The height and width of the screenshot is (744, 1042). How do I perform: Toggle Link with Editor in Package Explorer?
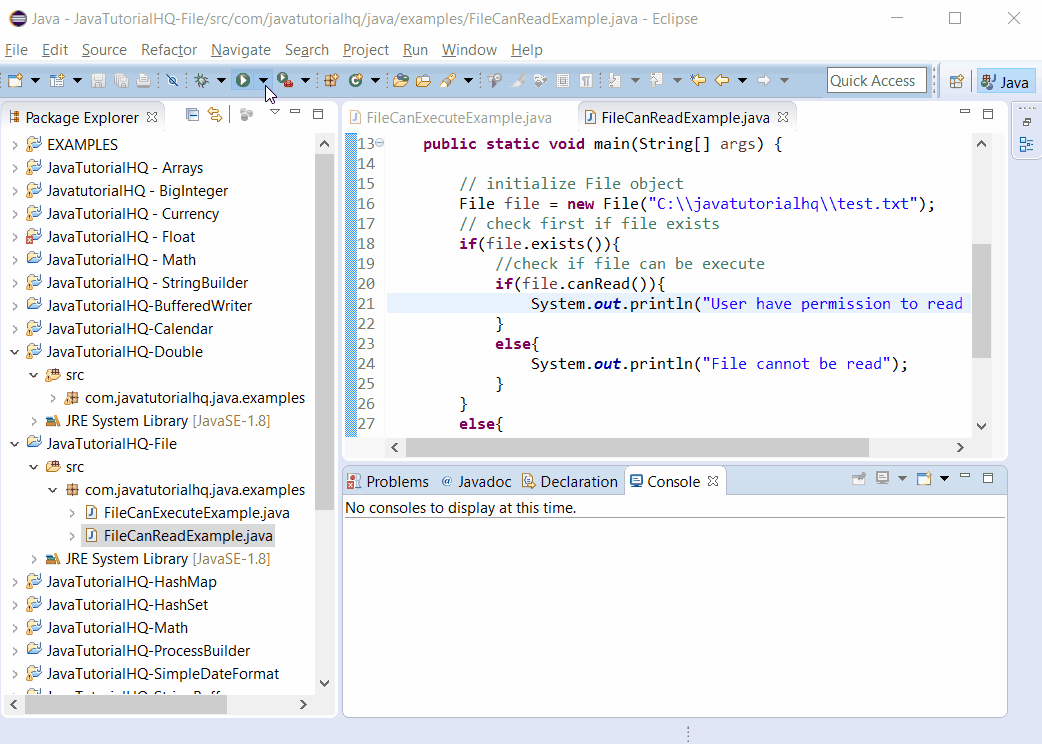point(214,115)
